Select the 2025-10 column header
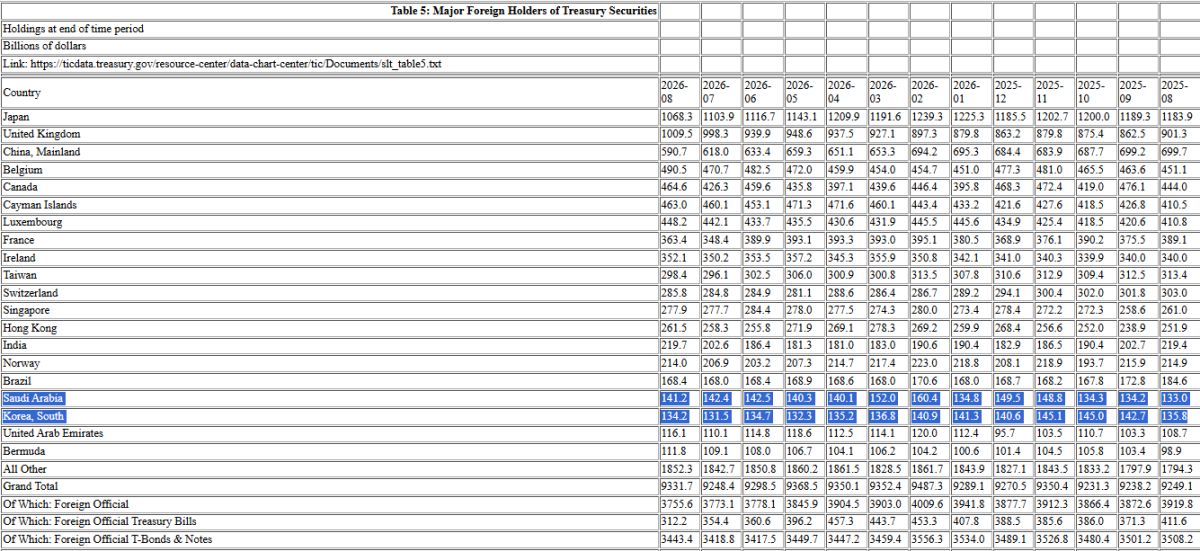The image size is (1200, 551). [1096, 92]
